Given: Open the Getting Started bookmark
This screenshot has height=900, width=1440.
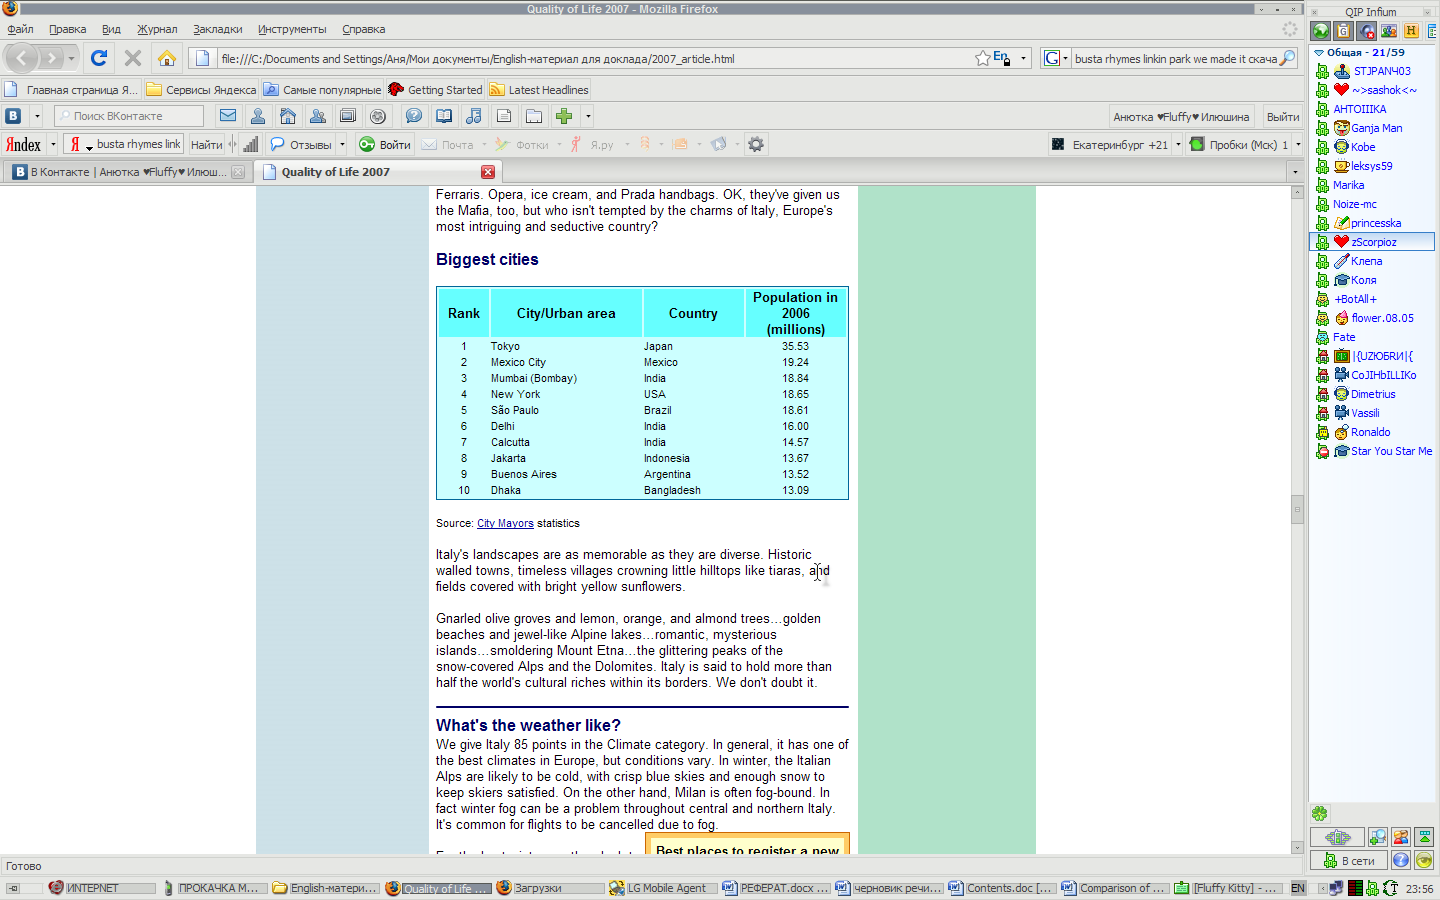Looking at the screenshot, I should [435, 89].
